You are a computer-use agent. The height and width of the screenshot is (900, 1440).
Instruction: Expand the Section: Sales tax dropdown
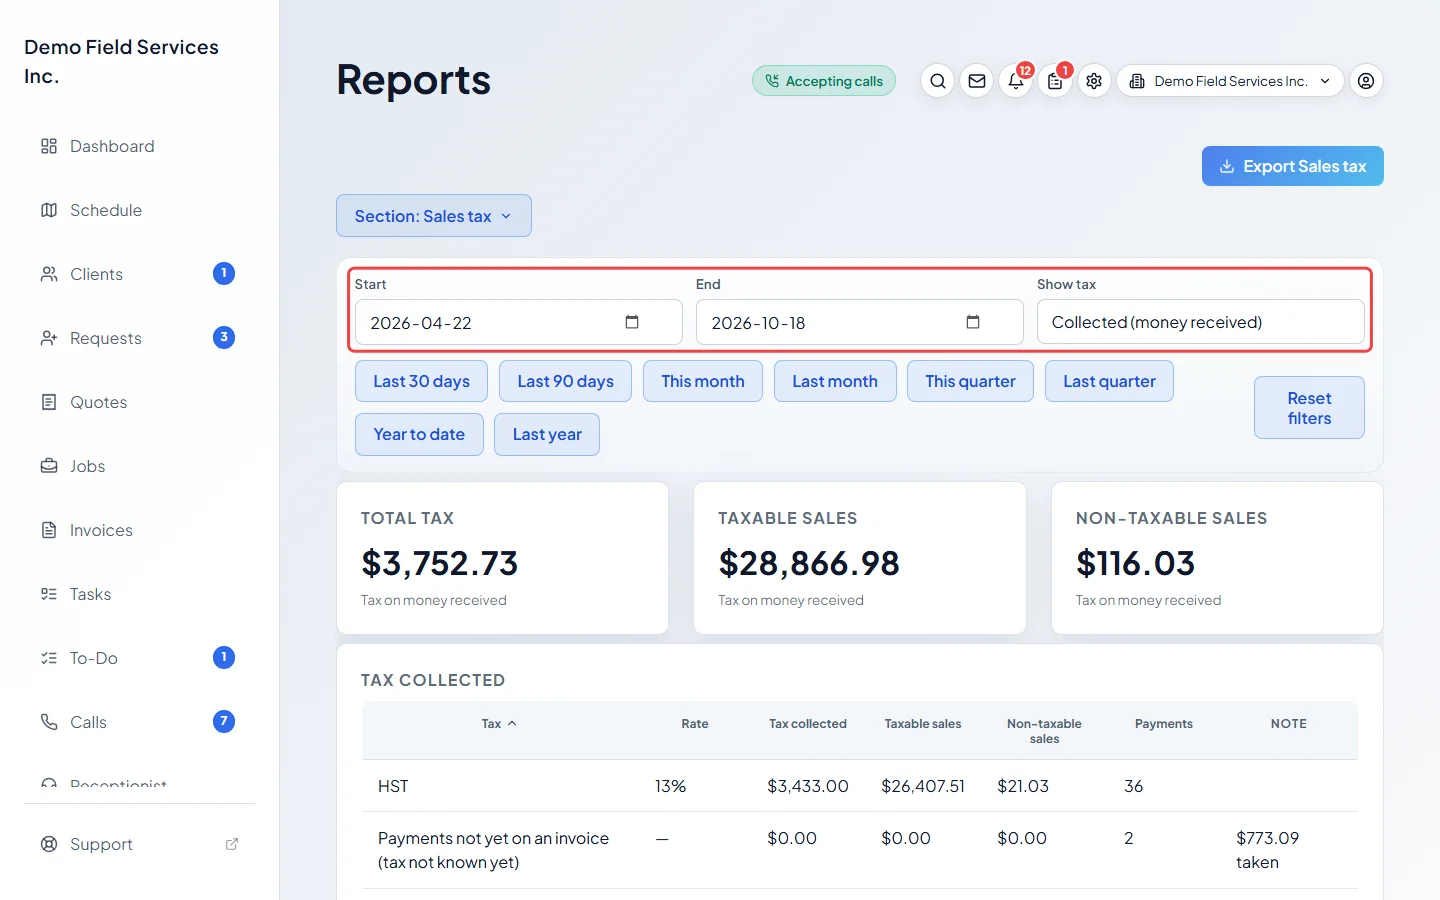pos(434,216)
